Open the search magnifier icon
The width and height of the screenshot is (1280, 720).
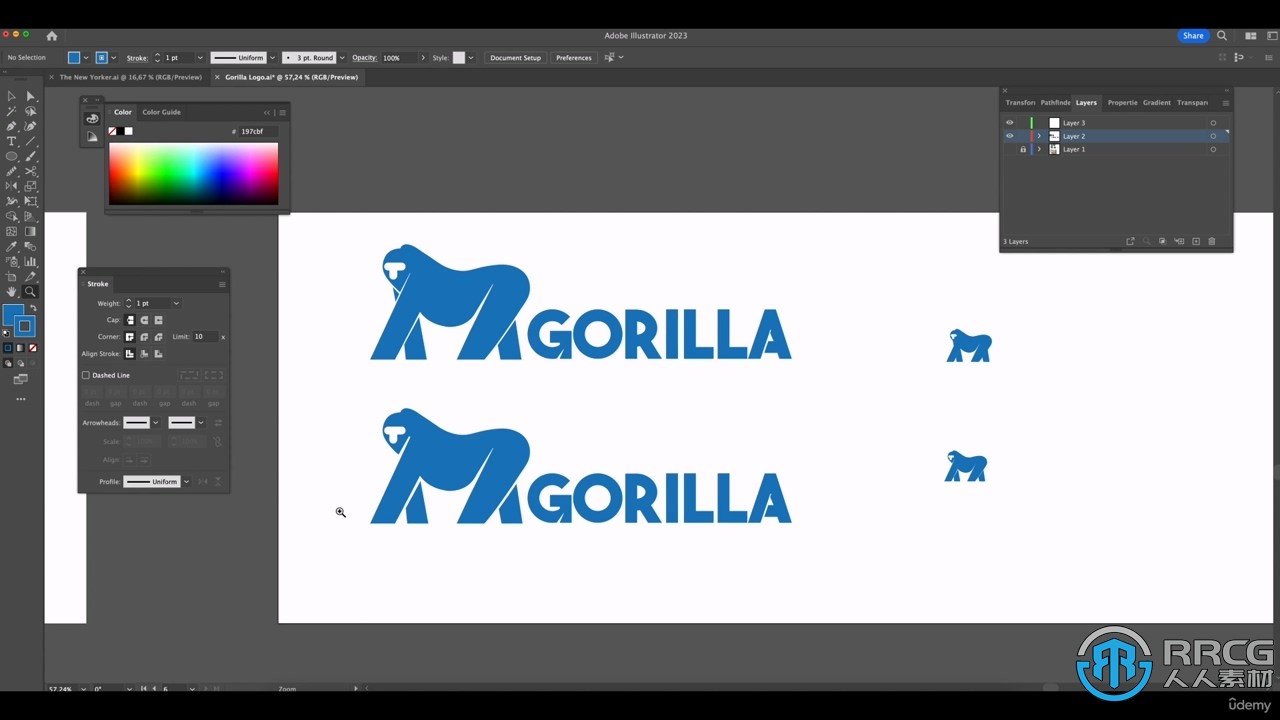pos(1222,36)
